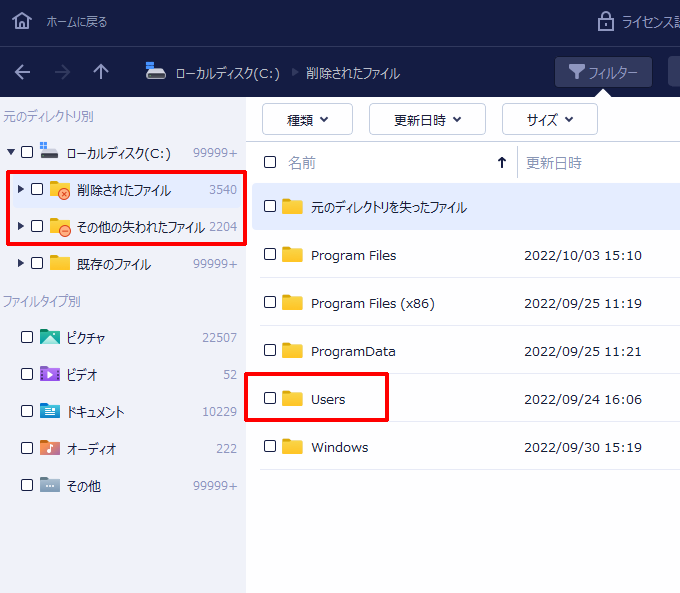Image resolution: width=680 pixels, height=593 pixels.
Task: Open the 更新日時 dropdown filter
Action: [x=427, y=119]
